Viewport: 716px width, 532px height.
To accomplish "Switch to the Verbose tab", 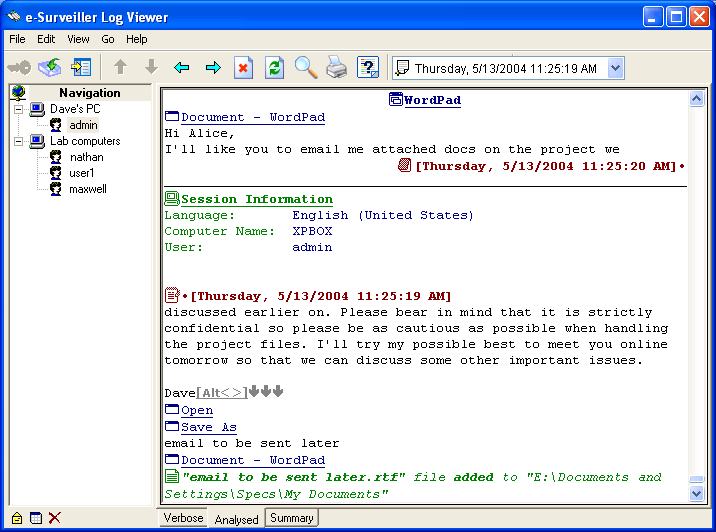I will tap(183, 518).
